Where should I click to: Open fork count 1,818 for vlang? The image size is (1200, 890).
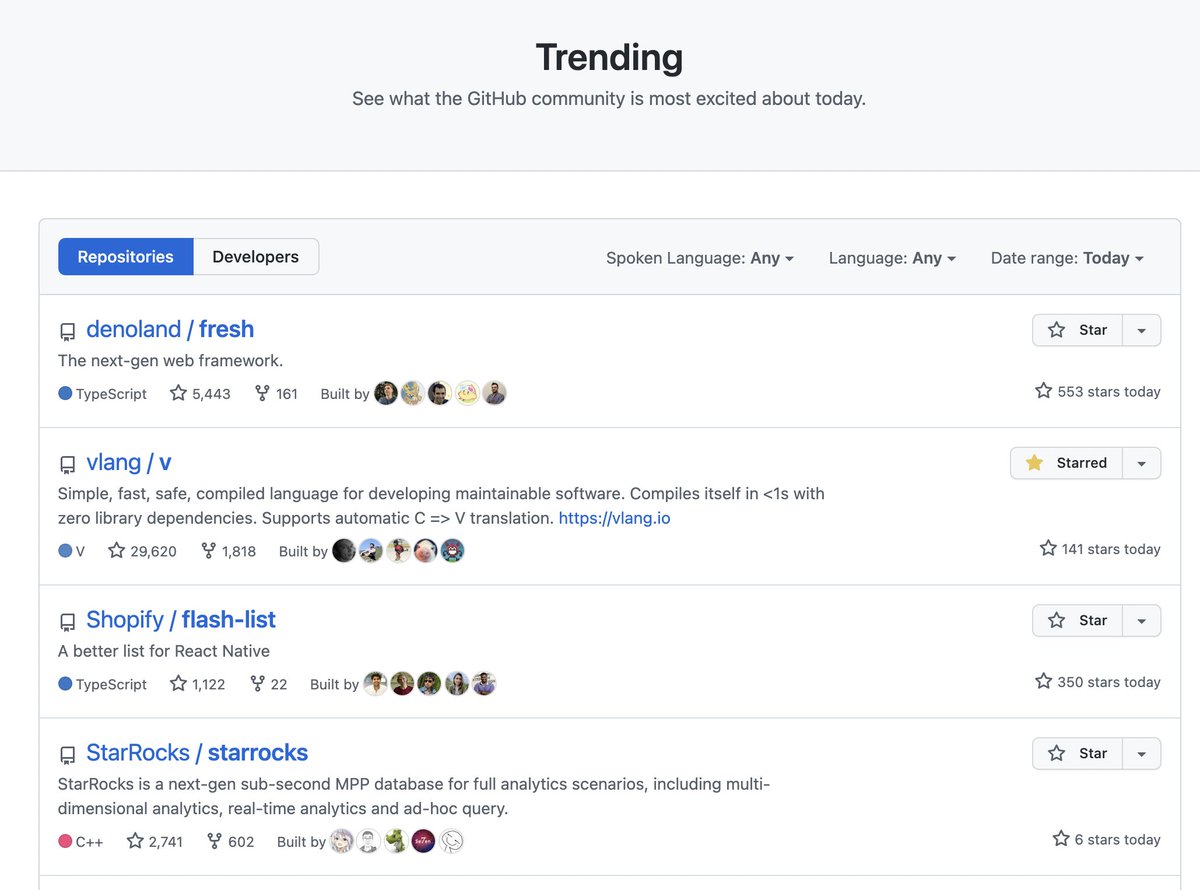coord(228,550)
